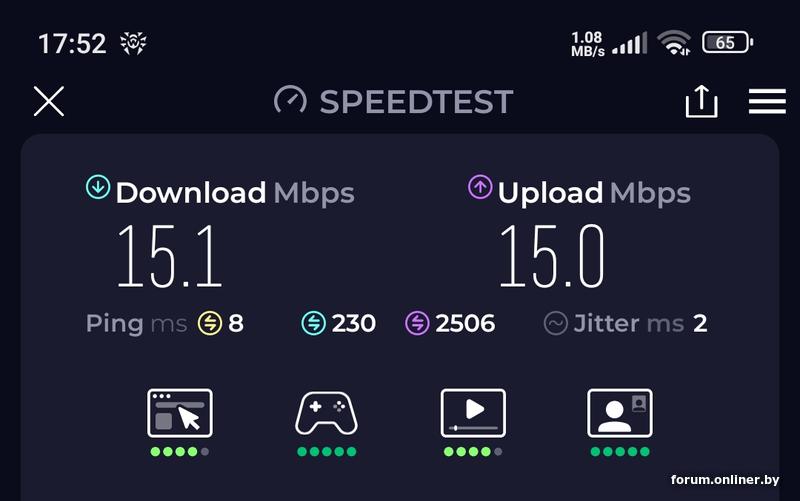Open the gaming controller rating icon

[x=327, y=413]
